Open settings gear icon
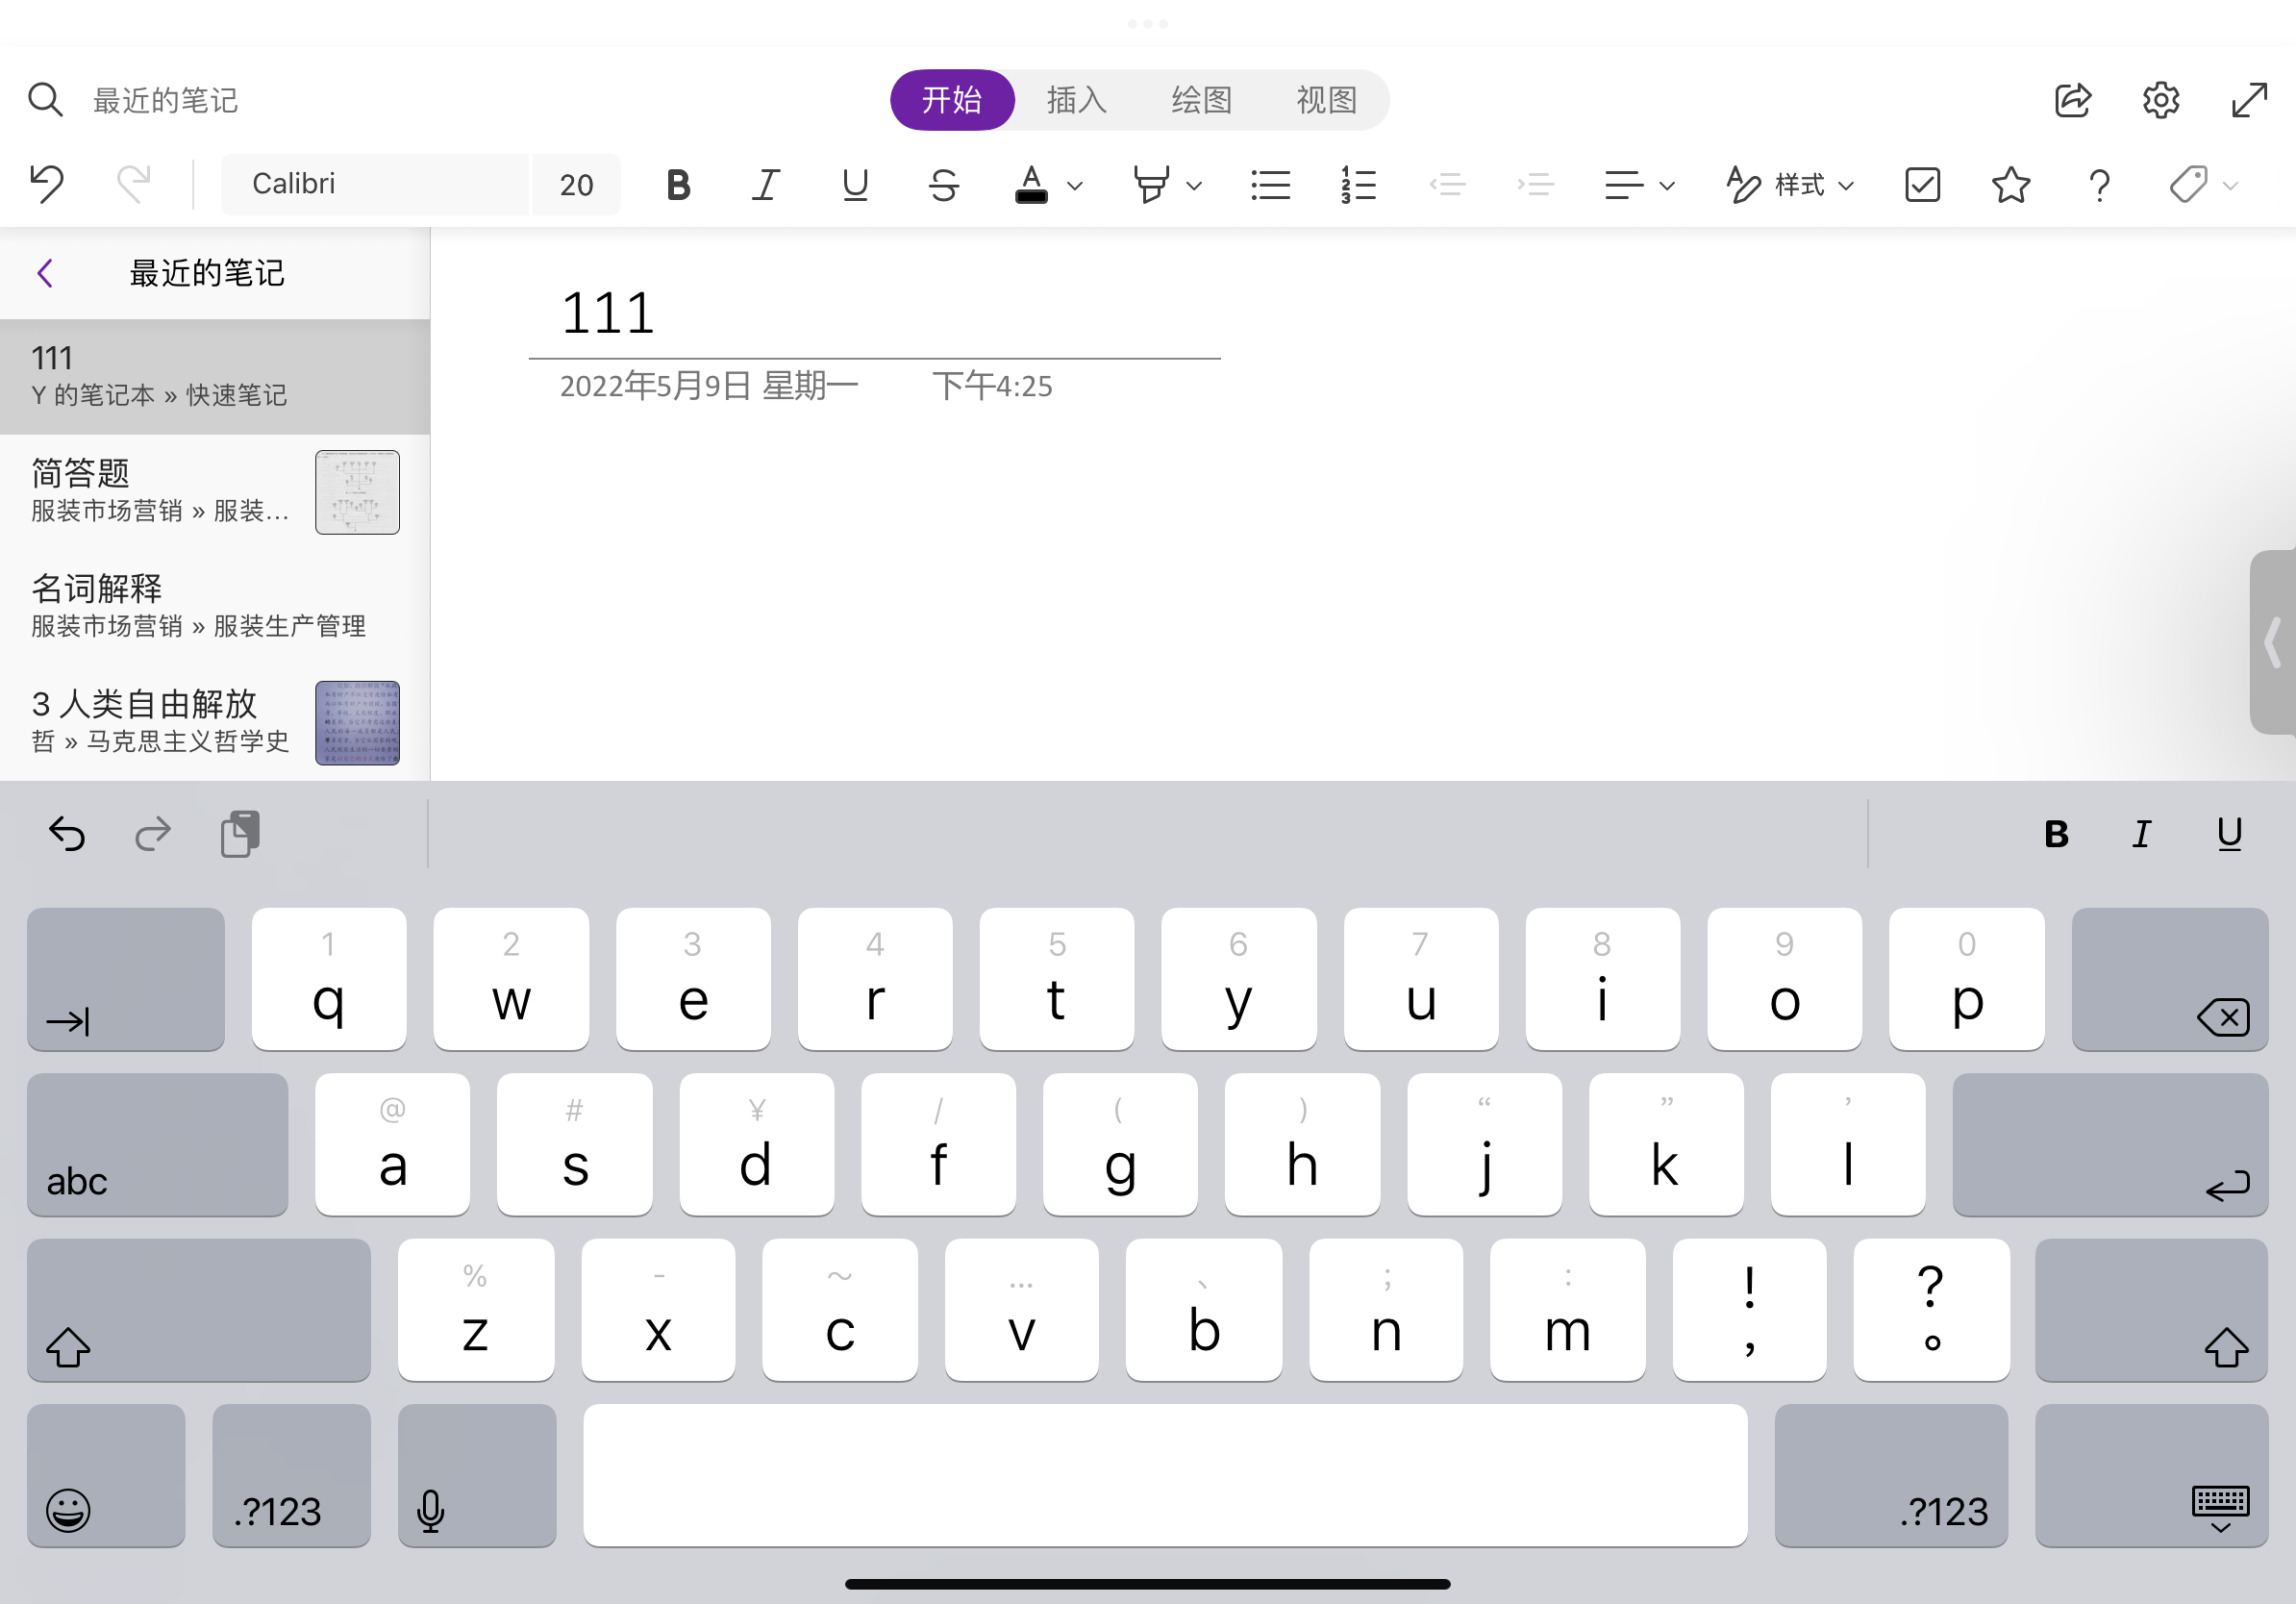 point(2160,100)
